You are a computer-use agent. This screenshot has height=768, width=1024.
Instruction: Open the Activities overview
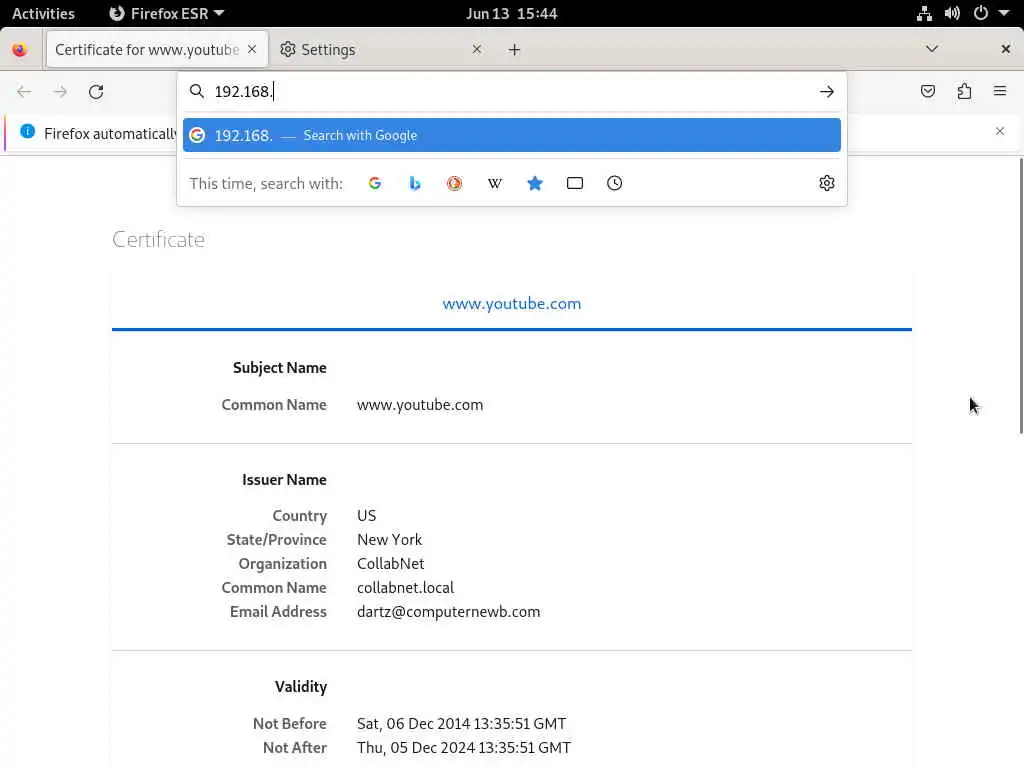(43, 13)
